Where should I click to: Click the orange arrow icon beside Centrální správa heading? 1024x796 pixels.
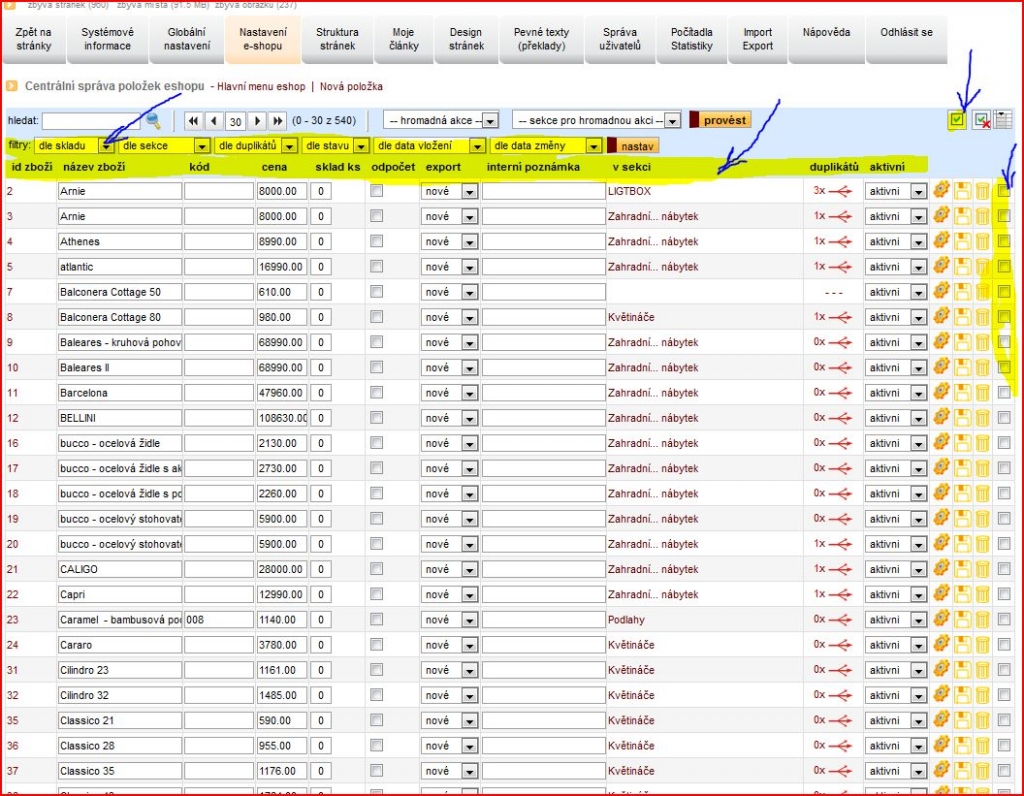click(x=12, y=86)
